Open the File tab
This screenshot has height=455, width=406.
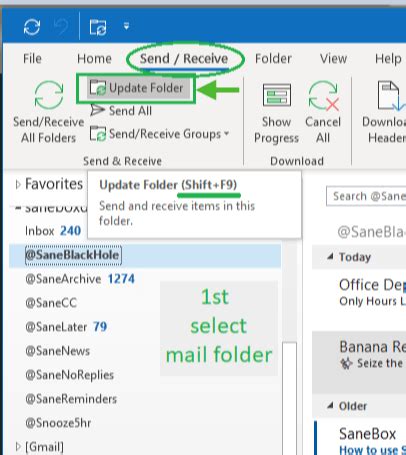[32, 59]
